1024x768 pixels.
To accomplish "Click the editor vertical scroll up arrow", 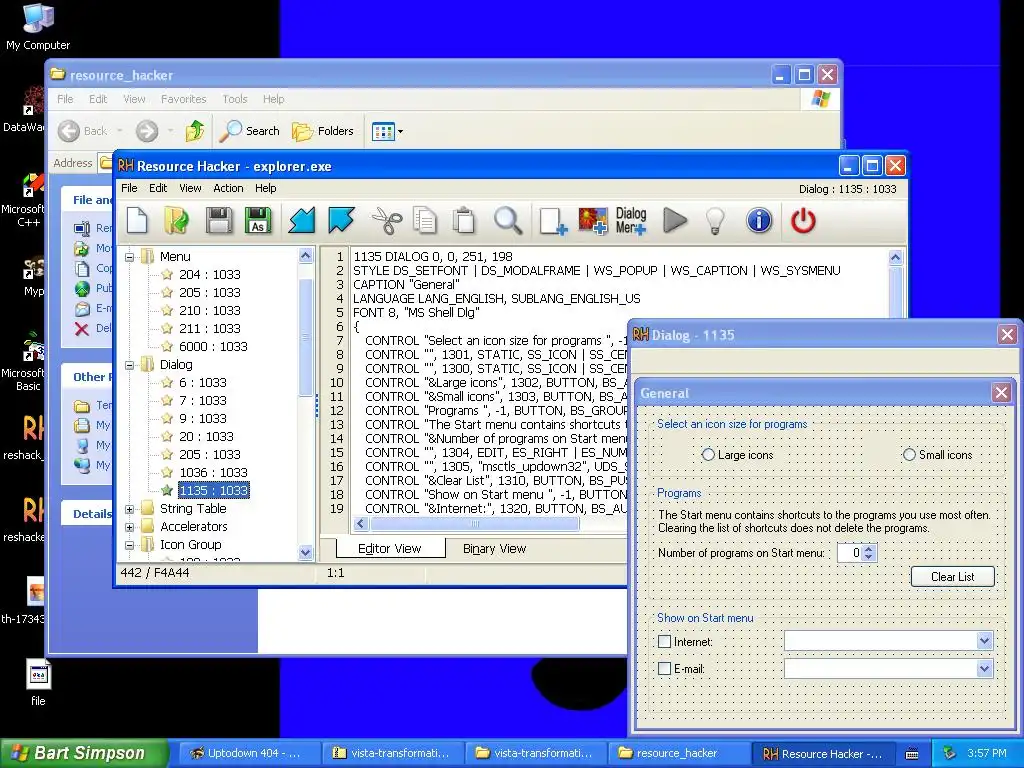I will [x=895, y=257].
